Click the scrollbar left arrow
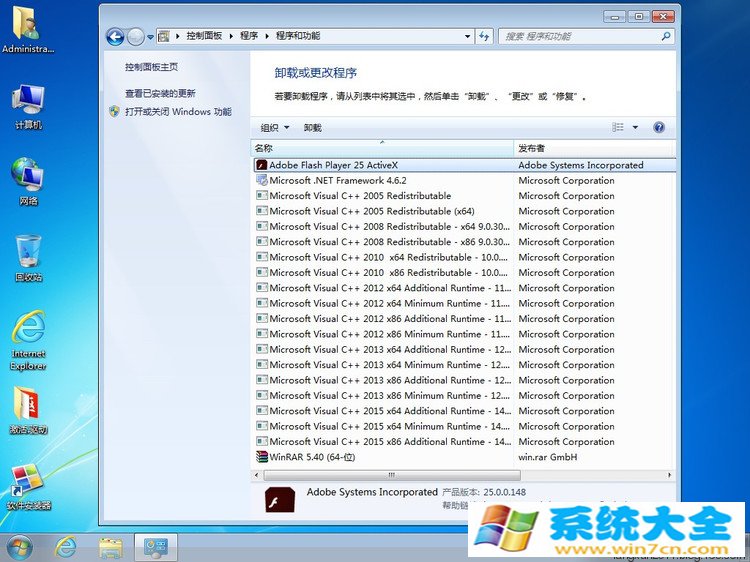 pyautogui.click(x=257, y=475)
